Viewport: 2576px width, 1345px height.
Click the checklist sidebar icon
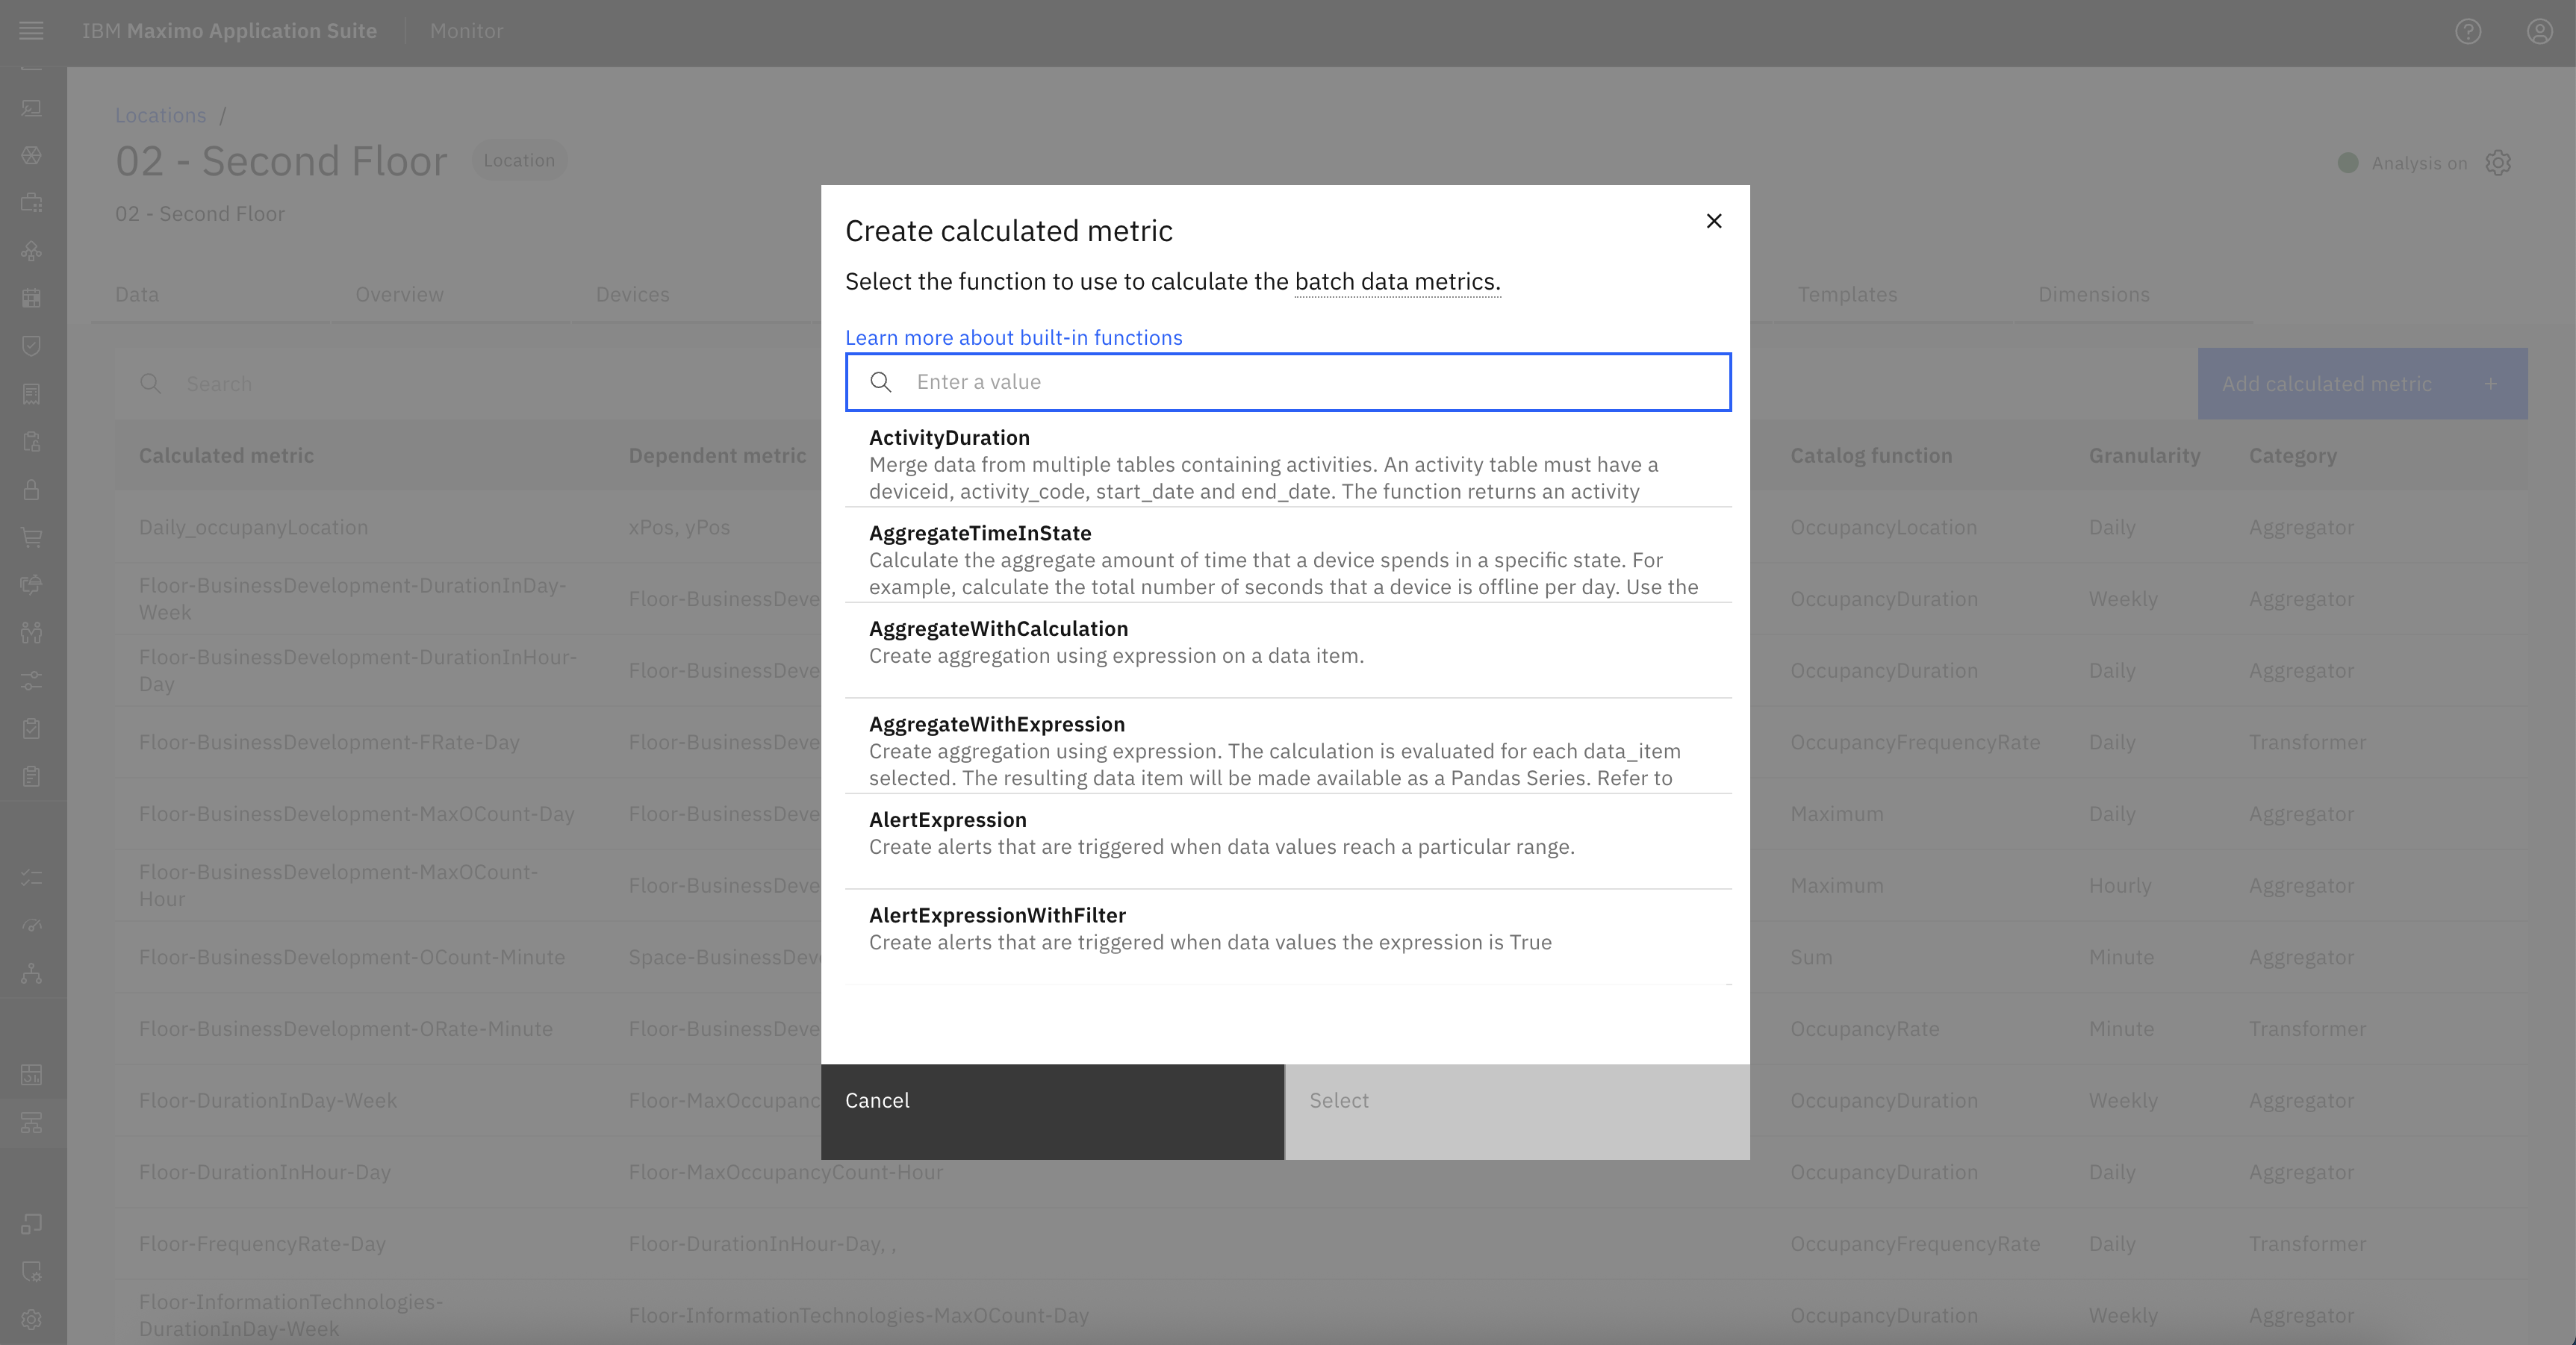(x=31, y=877)
